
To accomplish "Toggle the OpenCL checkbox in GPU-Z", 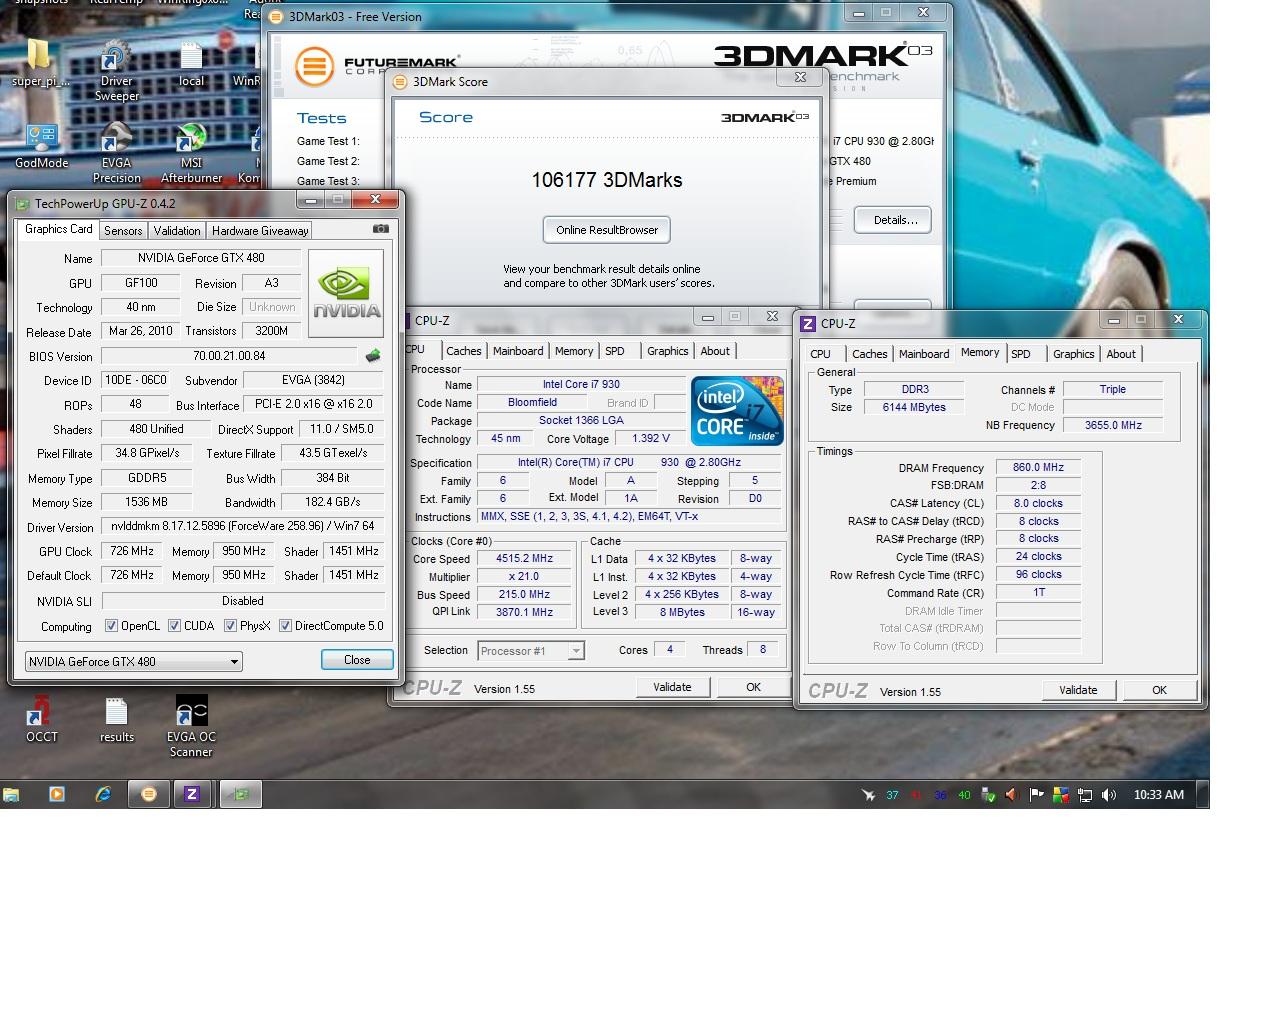I will point(112,626).
